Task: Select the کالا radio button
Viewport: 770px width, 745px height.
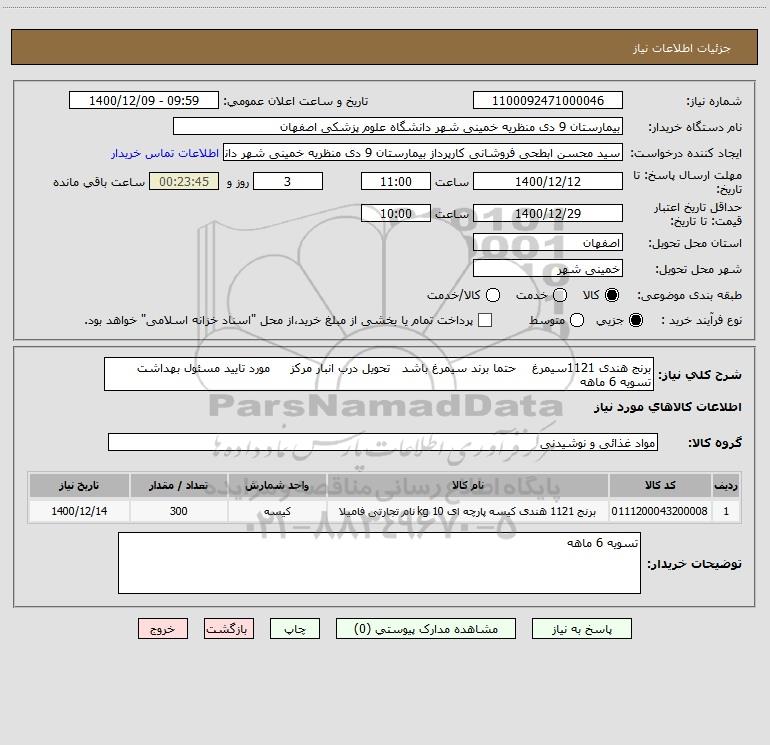Action: [x=612, y=295]
